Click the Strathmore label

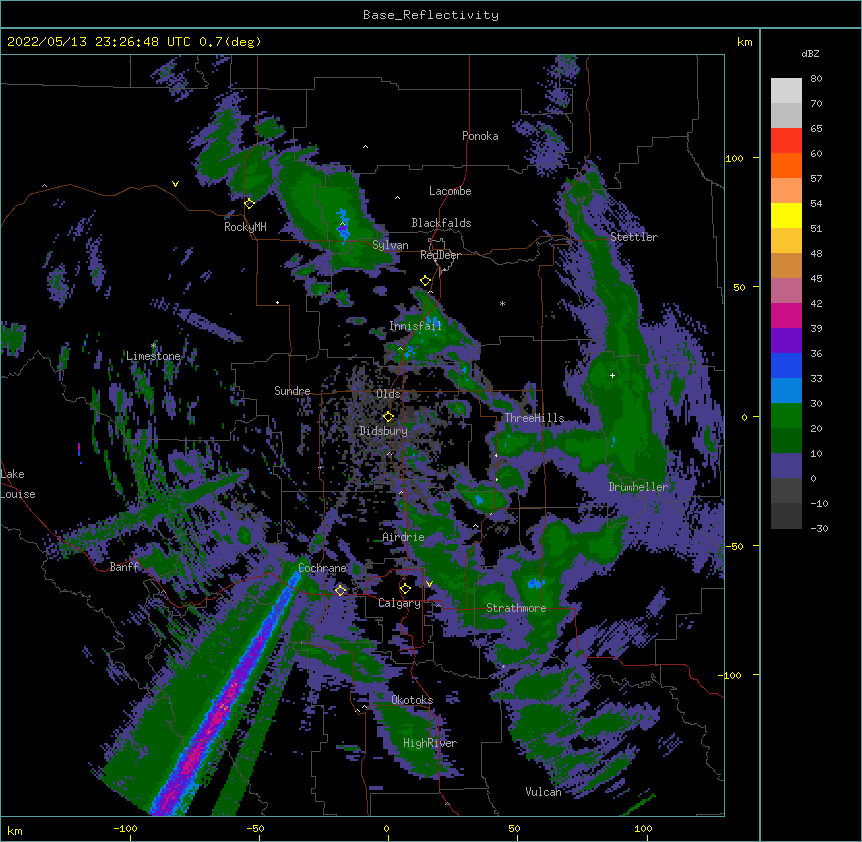pos(516,608)
